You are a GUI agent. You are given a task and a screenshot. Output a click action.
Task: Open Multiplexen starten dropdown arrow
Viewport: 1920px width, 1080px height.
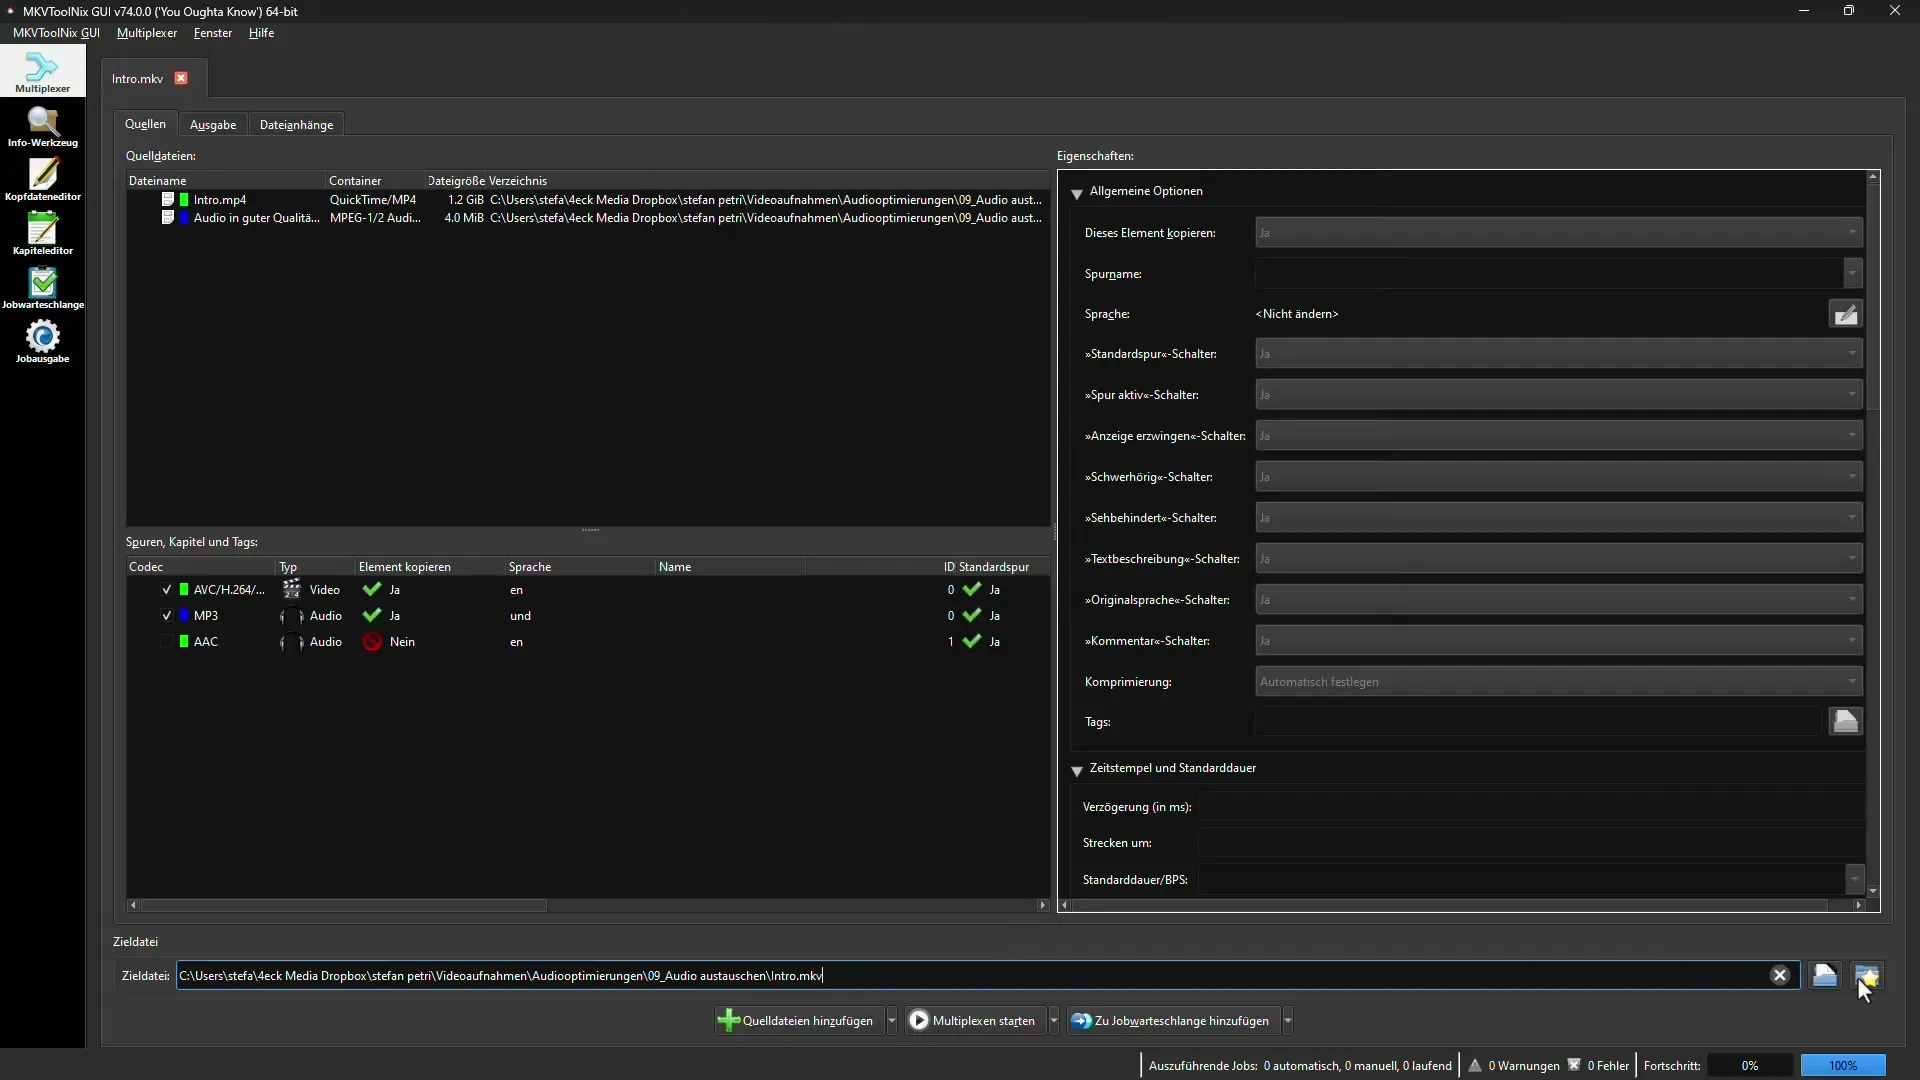(x=1054, y=1021)
